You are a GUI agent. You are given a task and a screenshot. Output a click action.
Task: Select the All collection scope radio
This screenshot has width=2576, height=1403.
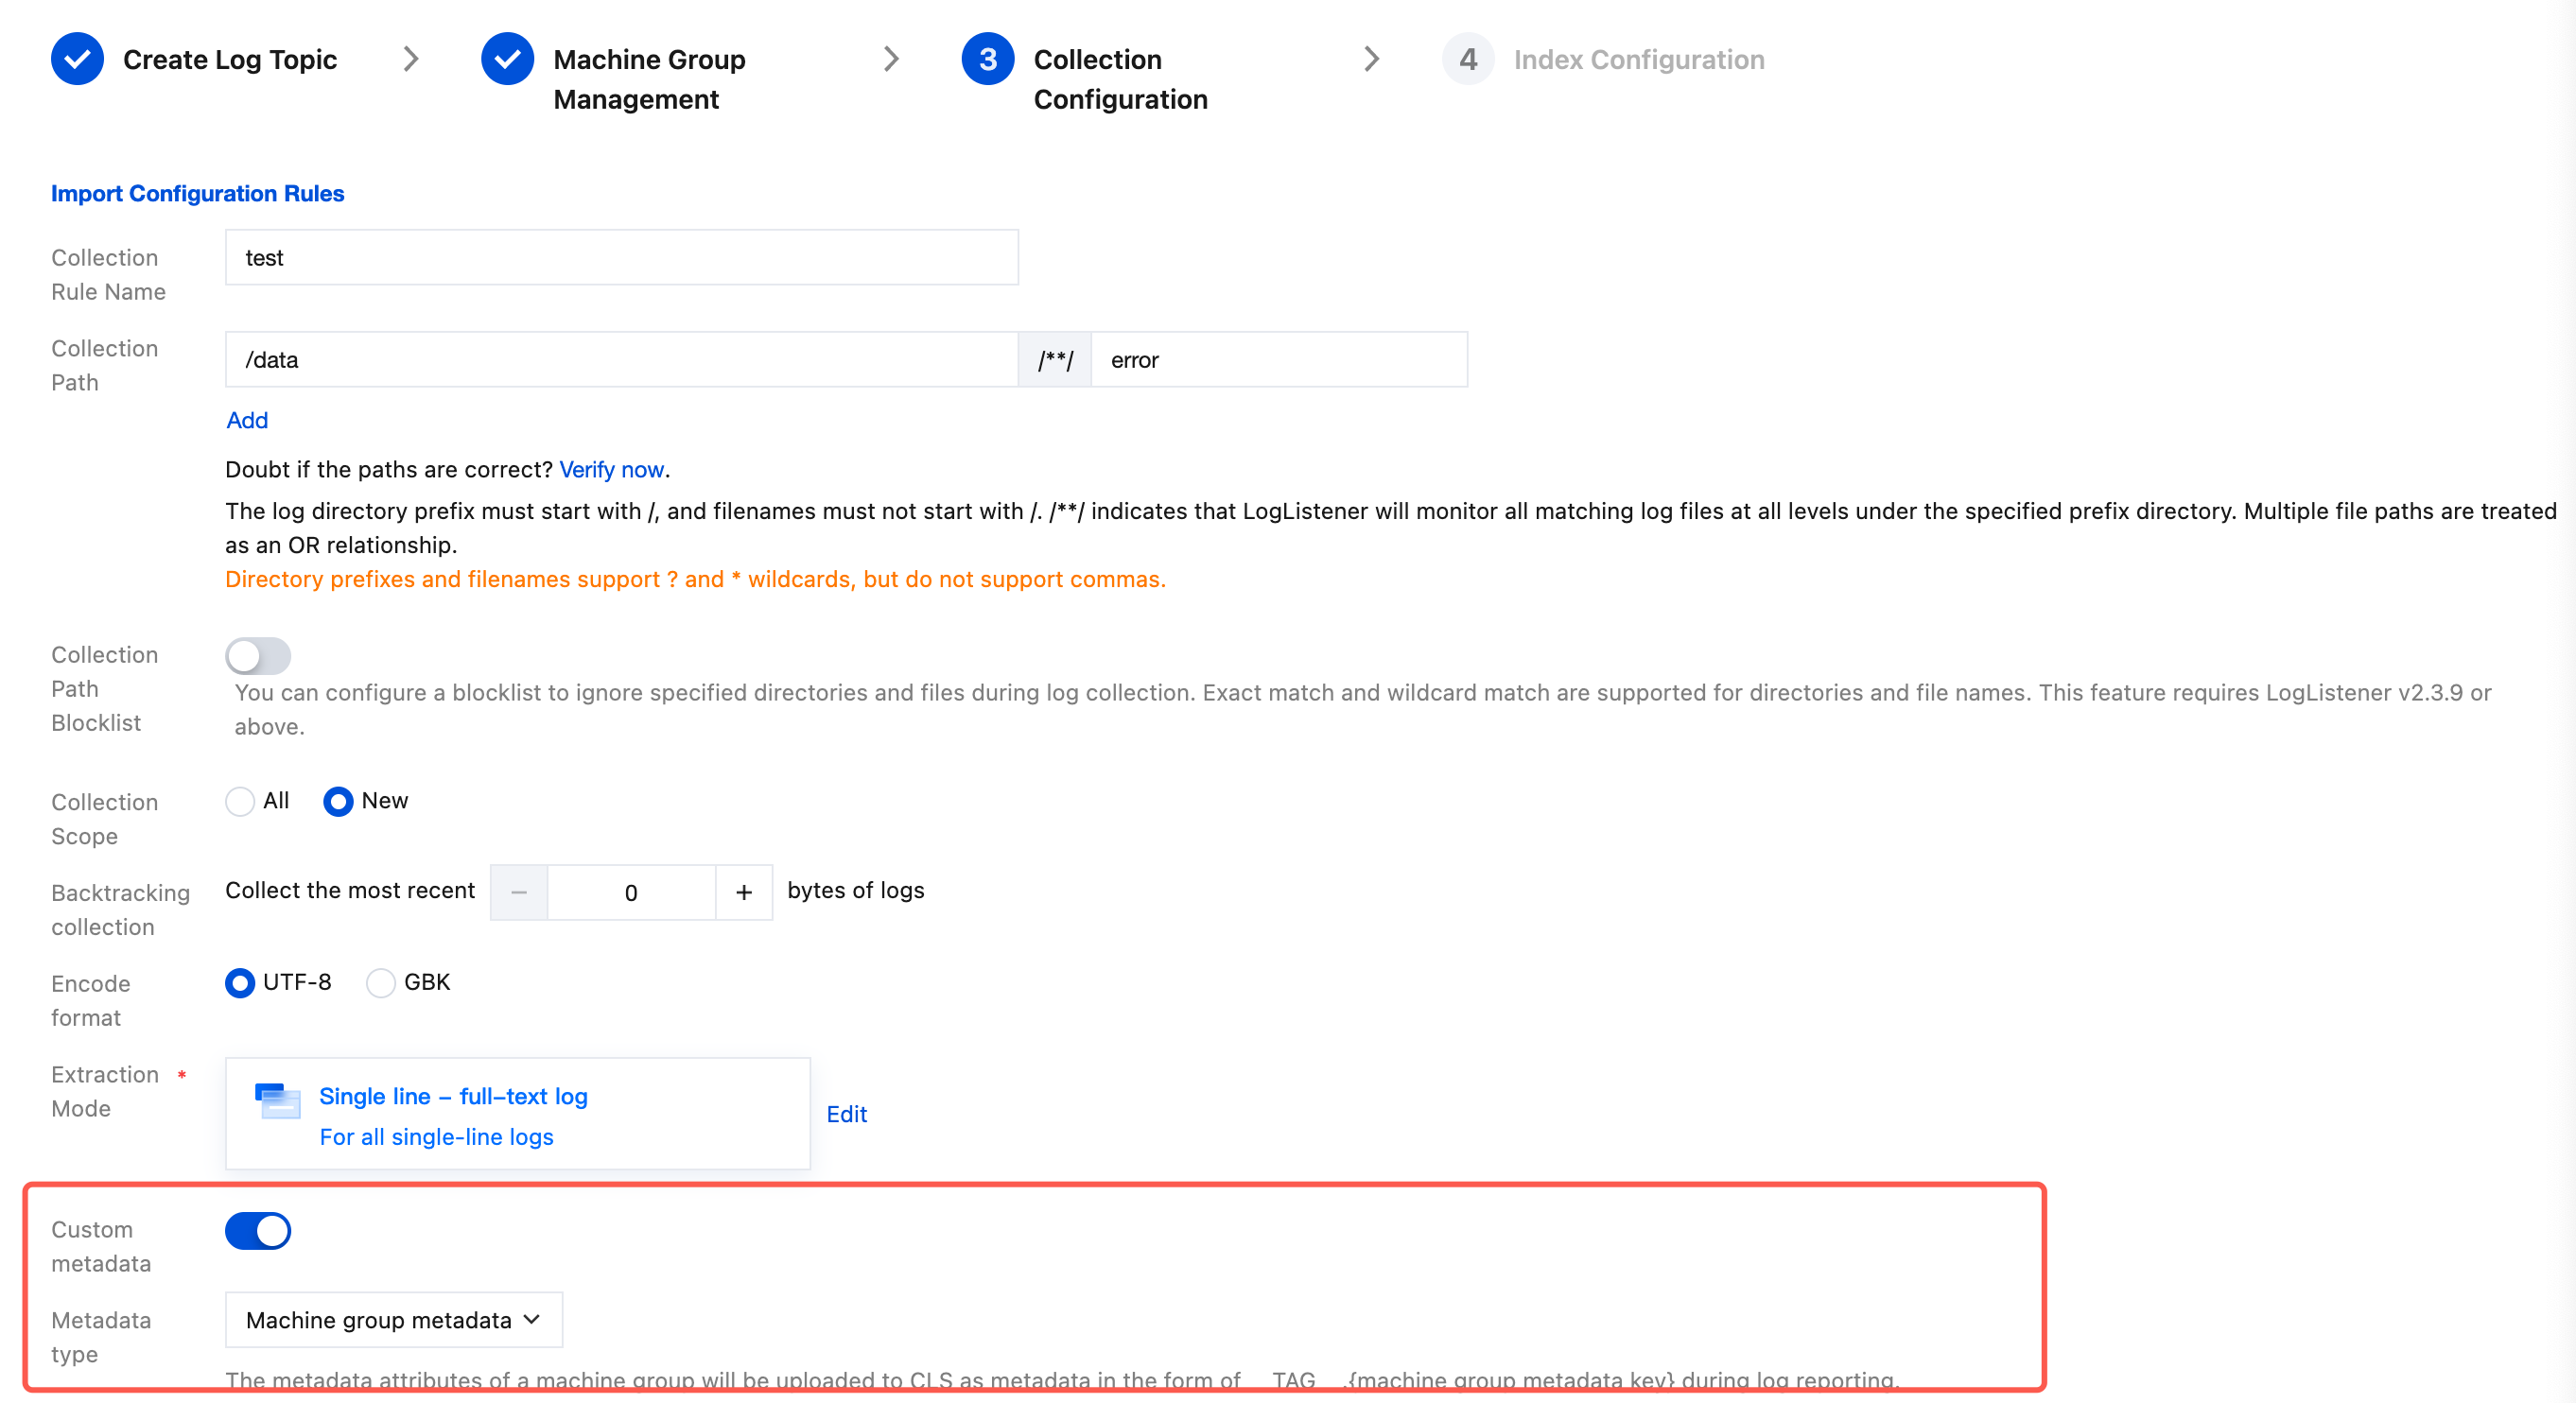pyautogui.click(x=240, y=801)
